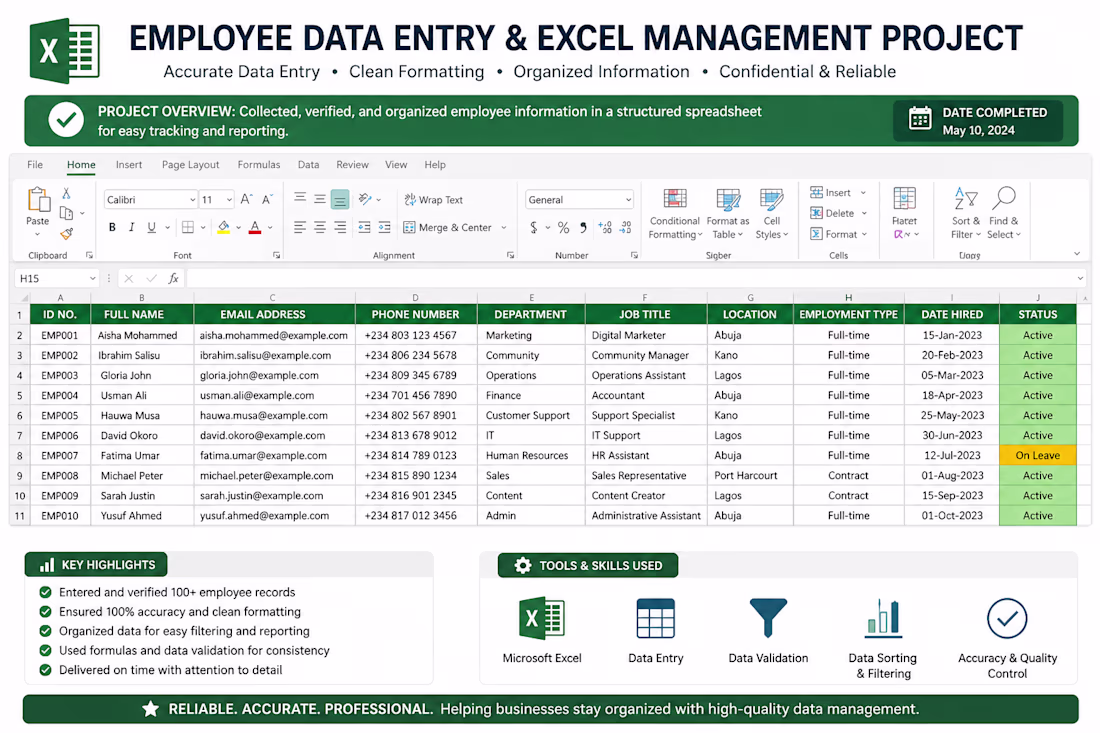Switch to the View tab
Screen dimensions: 1100x733
[396, 165]
